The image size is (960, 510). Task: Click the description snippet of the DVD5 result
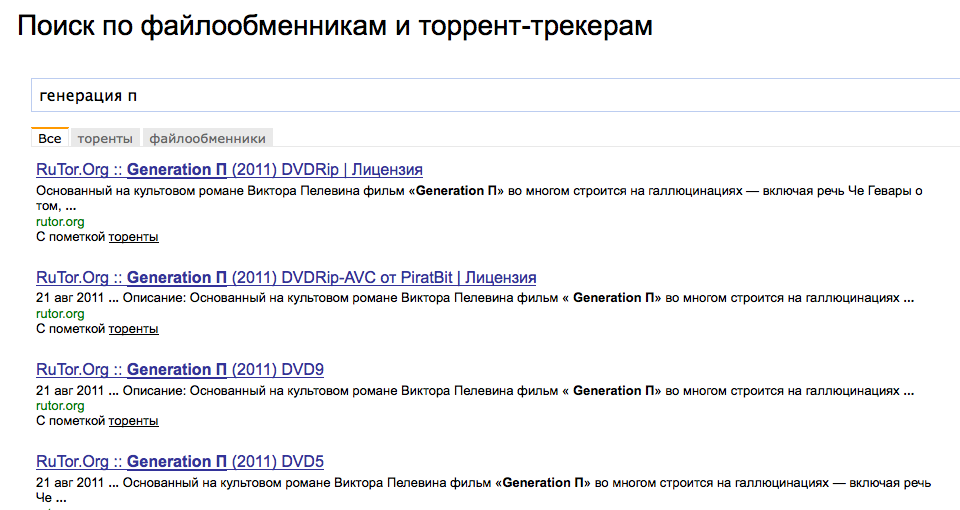click(484, 490)
